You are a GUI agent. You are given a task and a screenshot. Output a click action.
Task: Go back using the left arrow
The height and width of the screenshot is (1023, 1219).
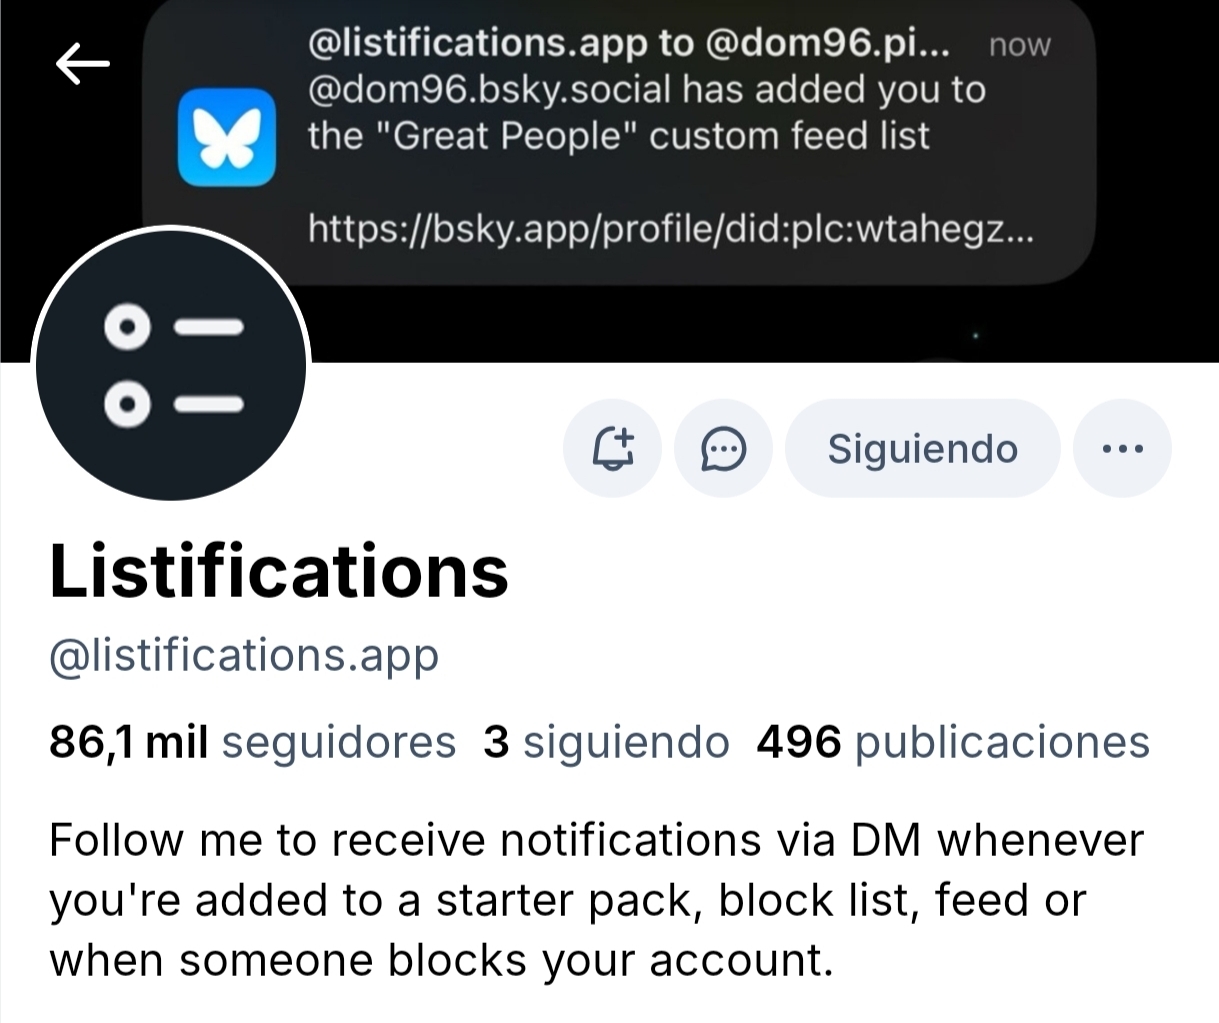click(82, 65)
